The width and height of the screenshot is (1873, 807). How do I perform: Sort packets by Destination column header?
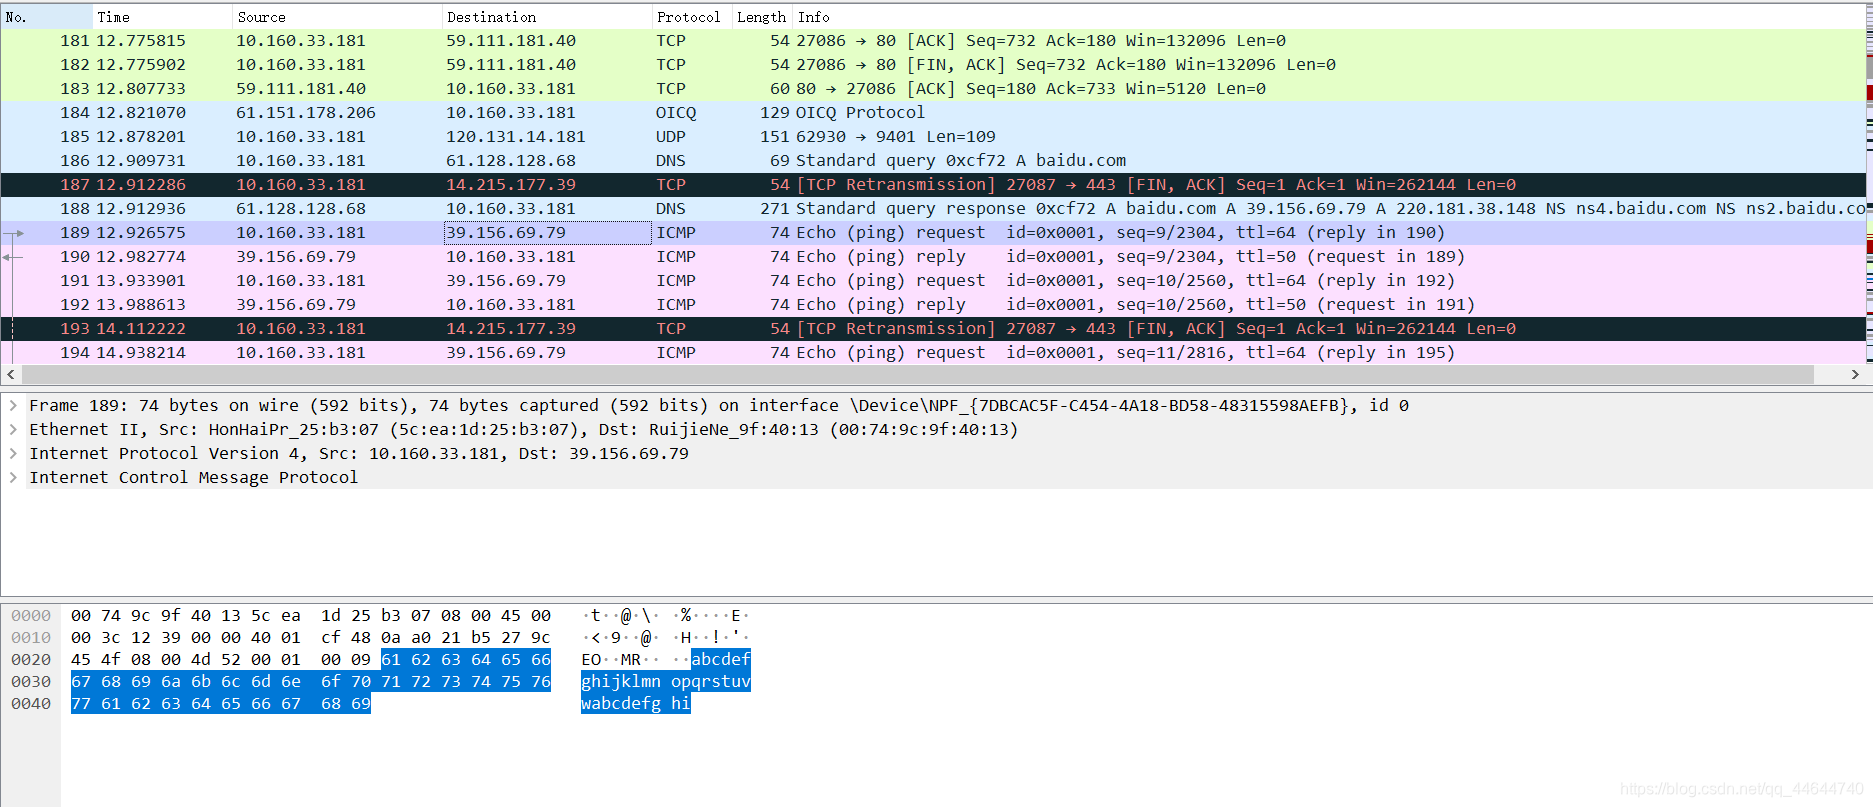(x=547, y=17)
